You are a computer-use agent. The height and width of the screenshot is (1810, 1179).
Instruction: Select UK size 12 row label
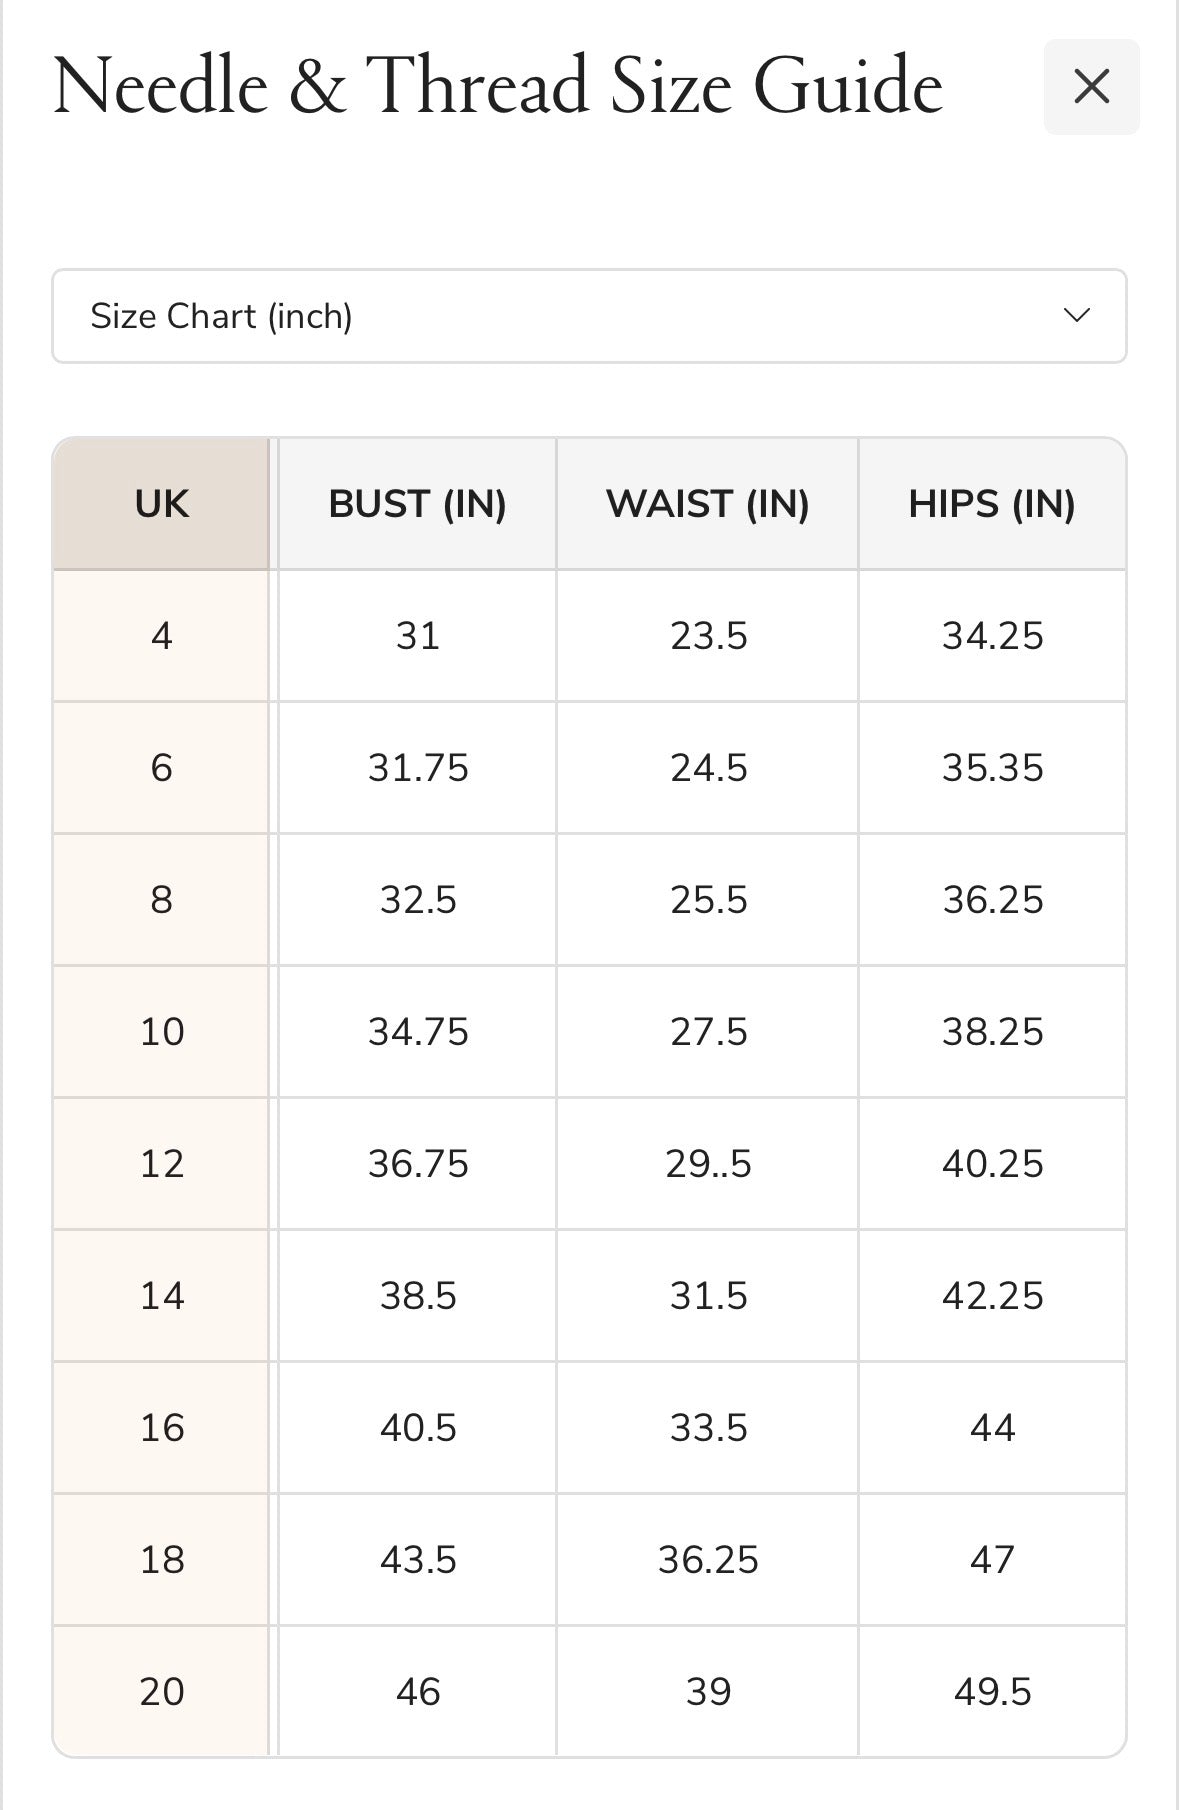161,1164
